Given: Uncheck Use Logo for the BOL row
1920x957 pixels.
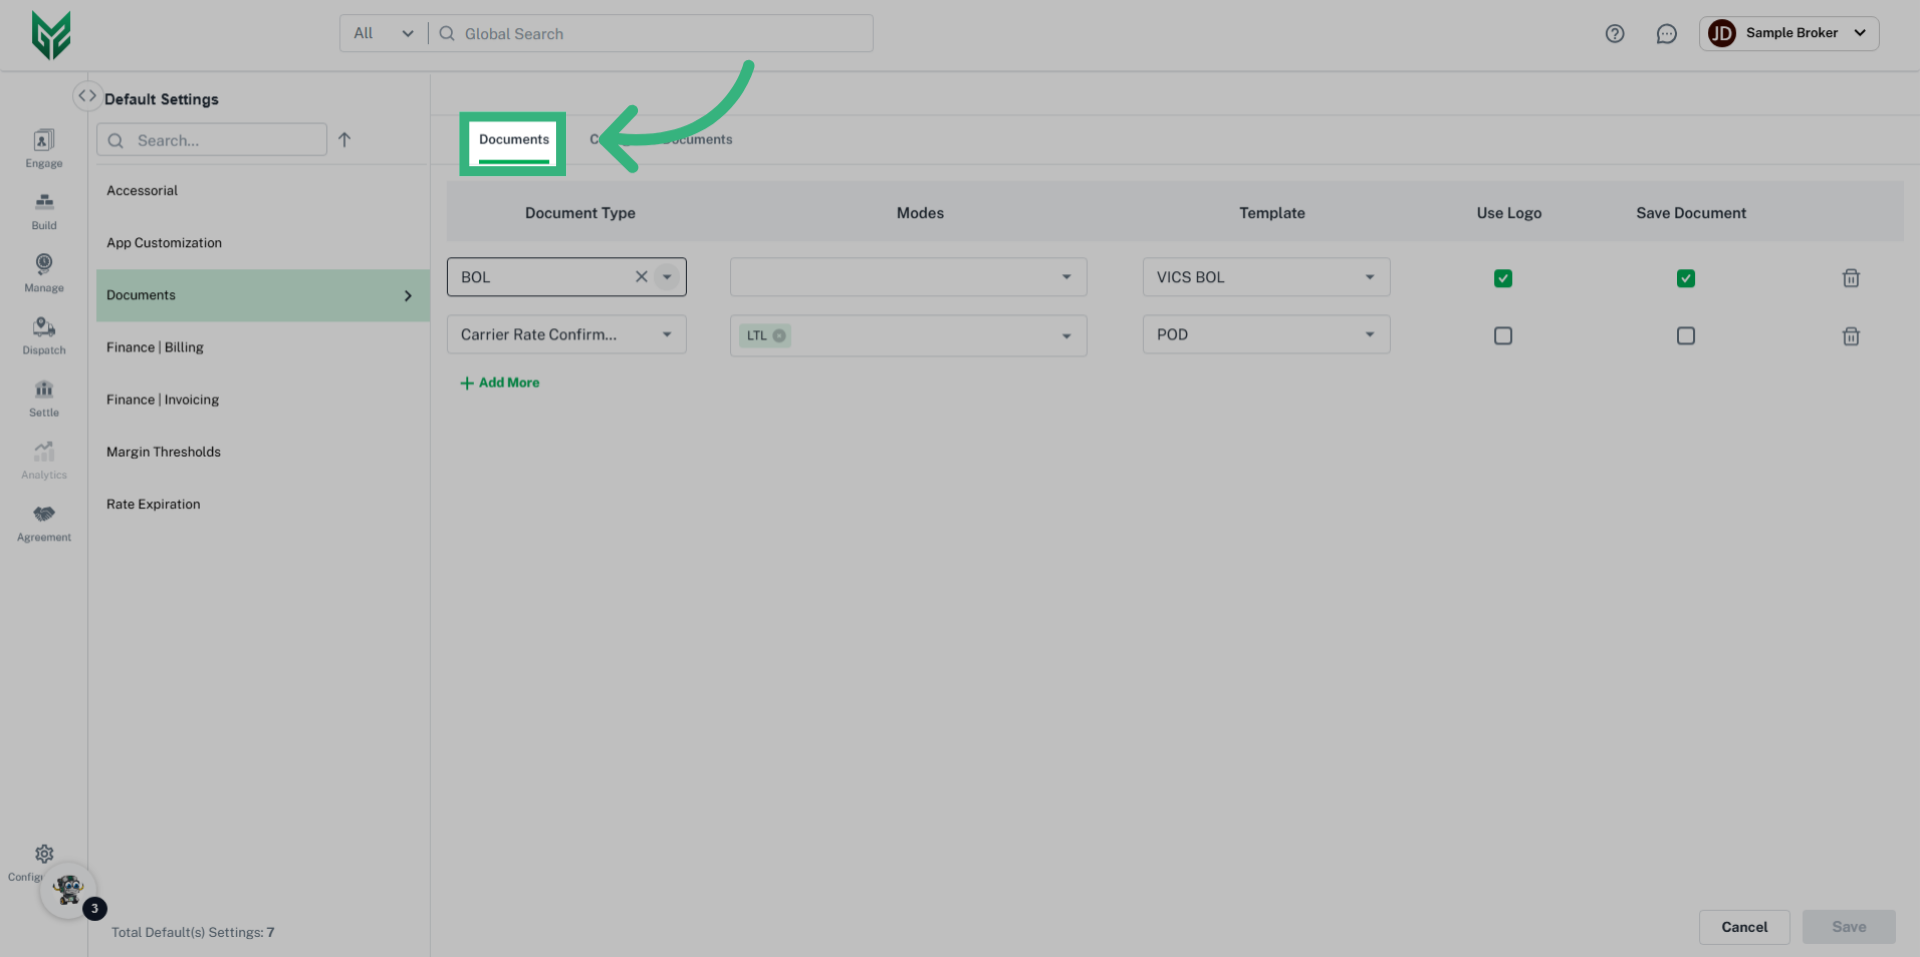Looking at the screenshot, I should tap(1503, 278).
